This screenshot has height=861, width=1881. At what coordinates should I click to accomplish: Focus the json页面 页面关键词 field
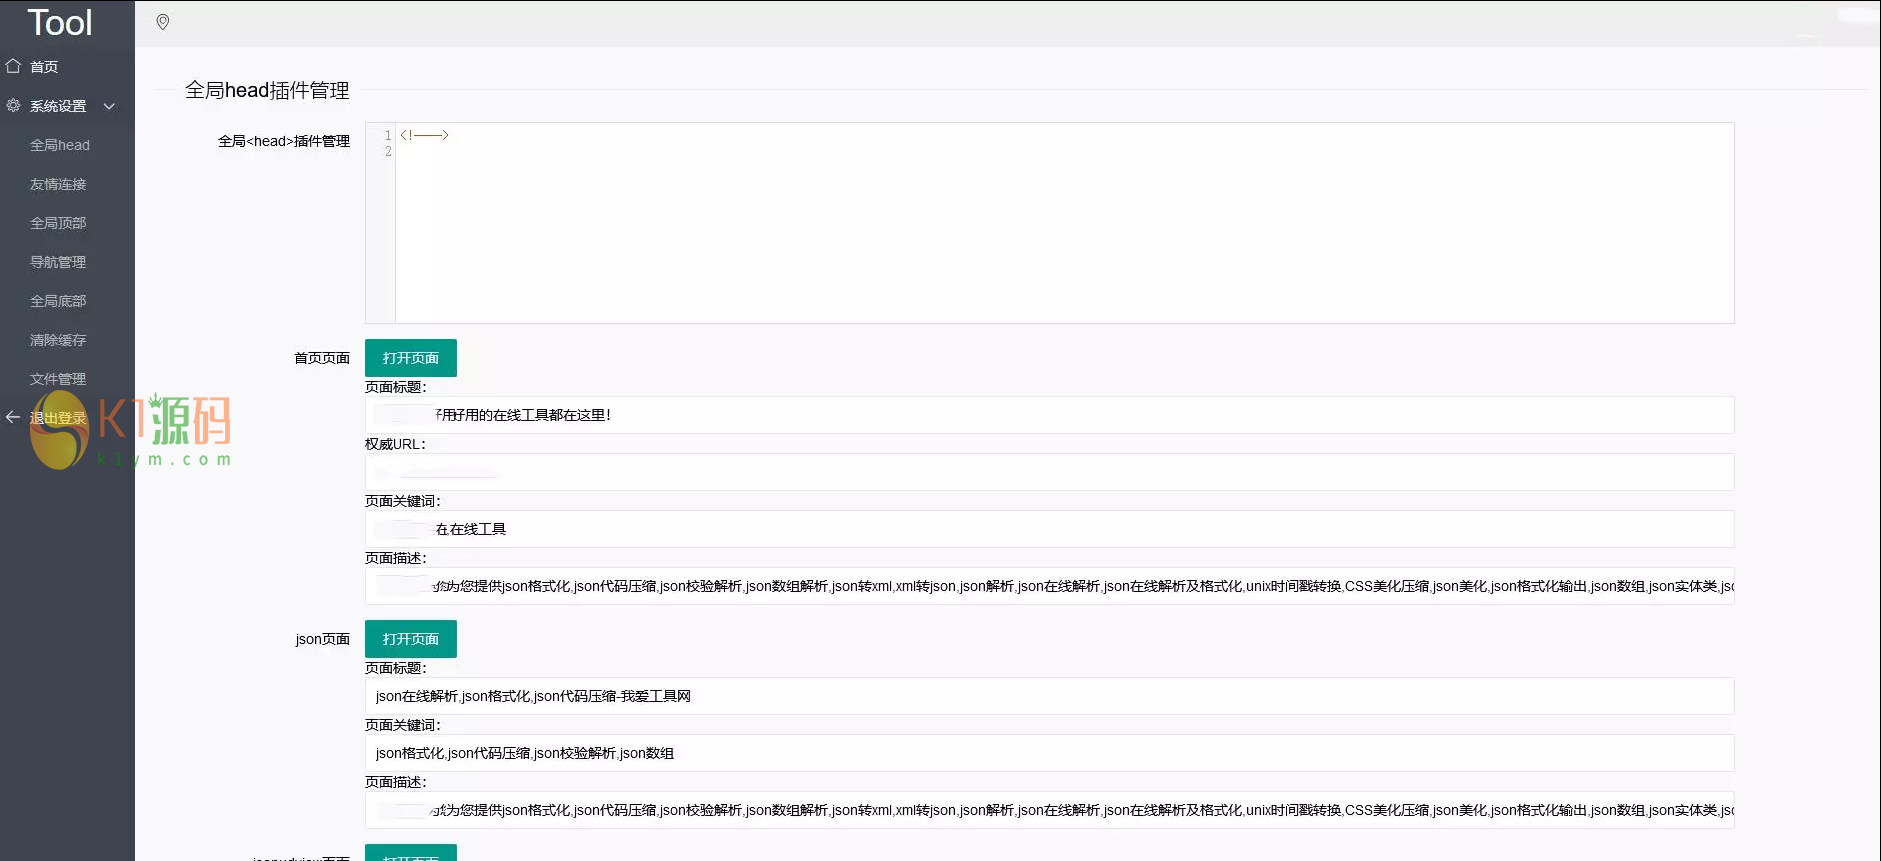pyautogui.click(x=1049, y=753)
